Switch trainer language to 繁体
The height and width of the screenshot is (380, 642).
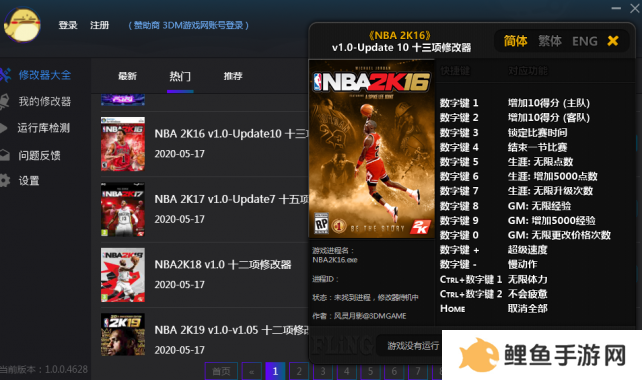(x=550, y=41)
